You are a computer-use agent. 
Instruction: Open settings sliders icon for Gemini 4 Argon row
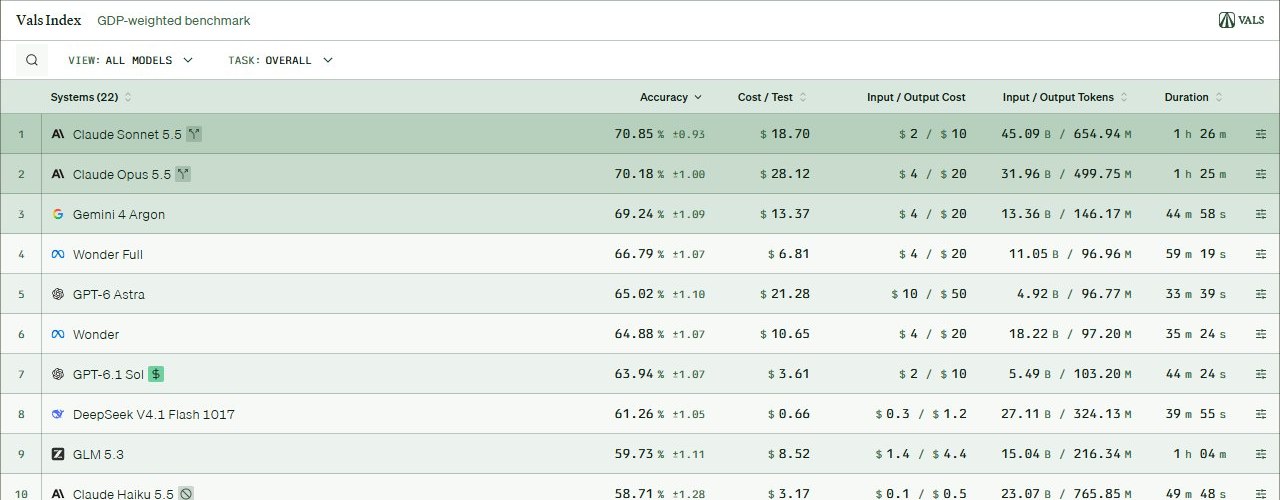(1260, 214)
